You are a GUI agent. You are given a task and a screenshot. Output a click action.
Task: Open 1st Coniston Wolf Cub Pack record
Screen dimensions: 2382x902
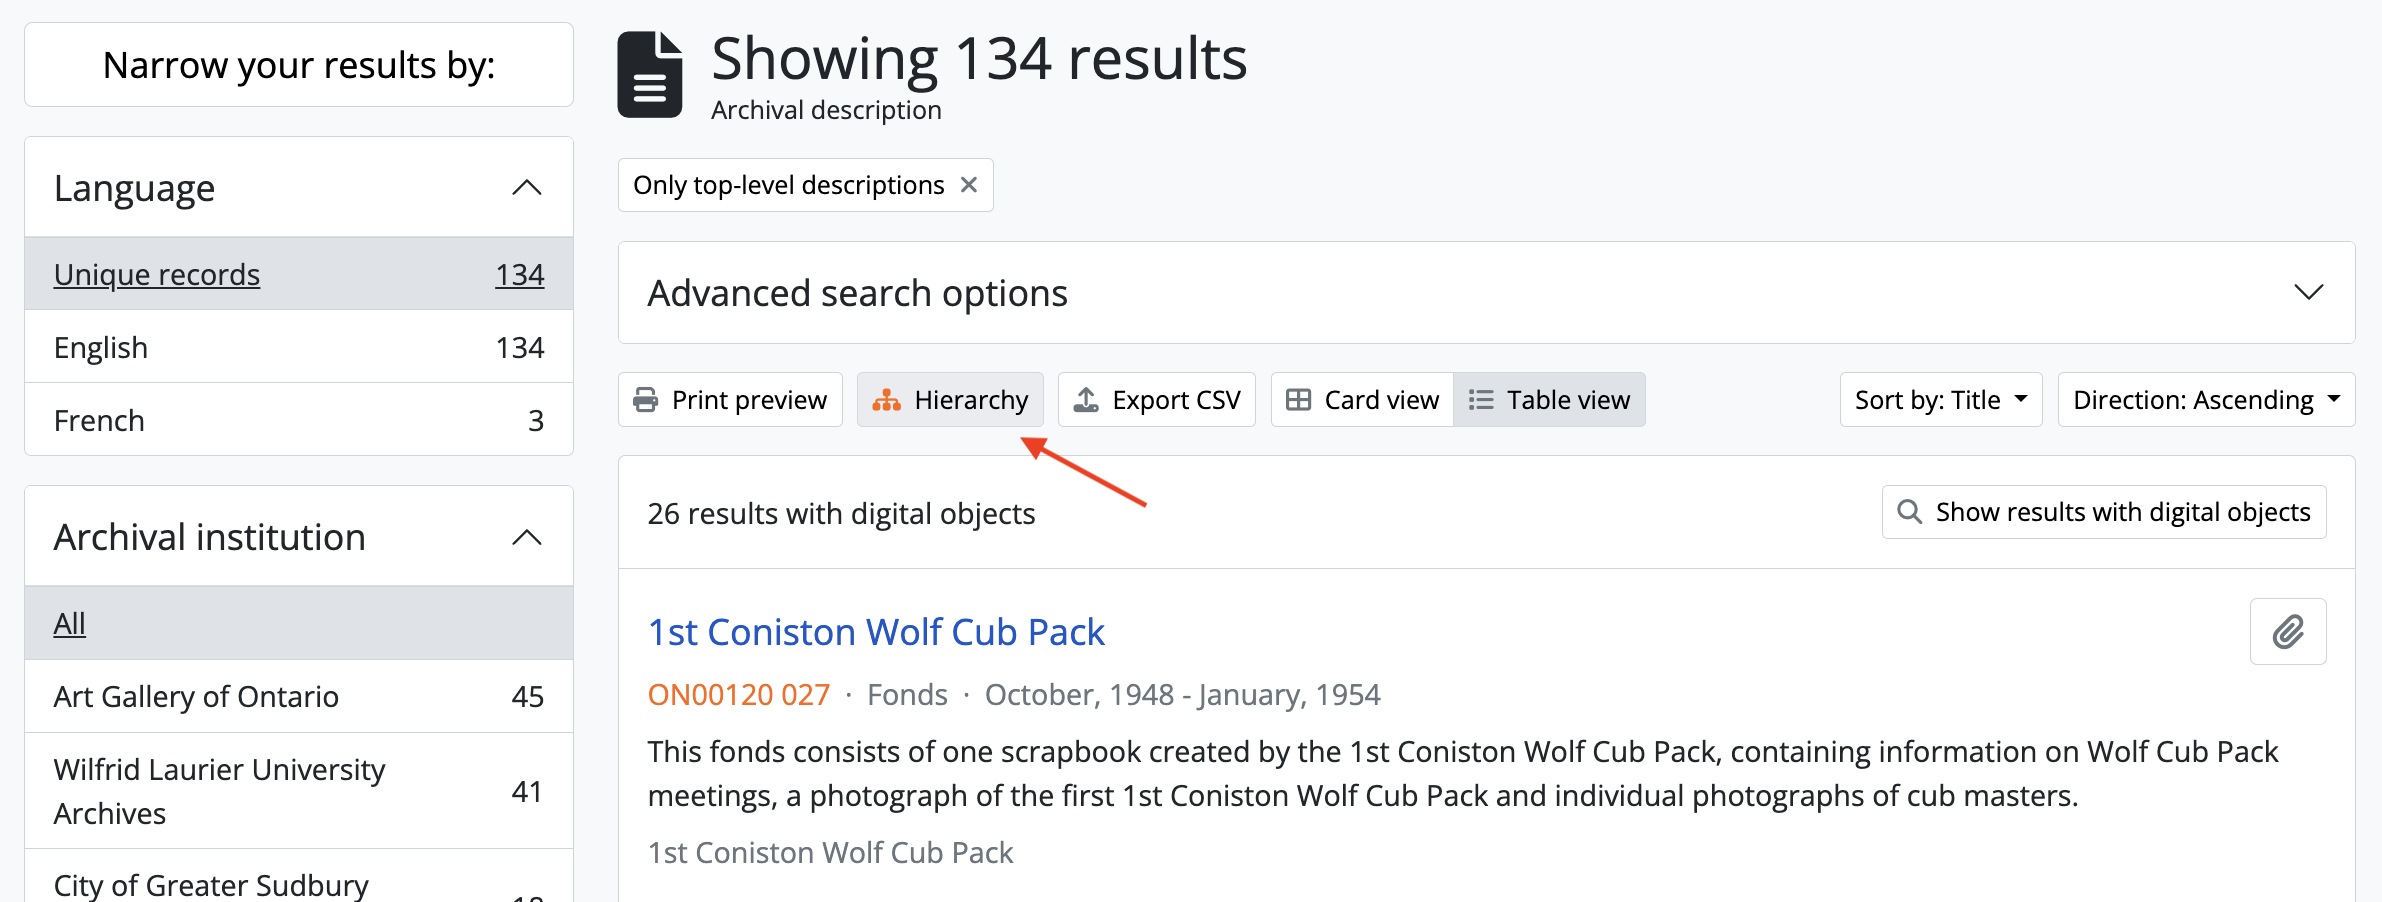click(876, 632)
